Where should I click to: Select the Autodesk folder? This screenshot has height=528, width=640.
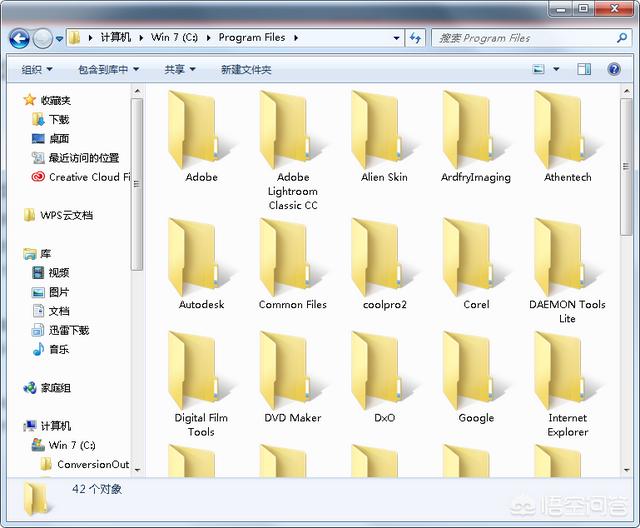point(201,265)
